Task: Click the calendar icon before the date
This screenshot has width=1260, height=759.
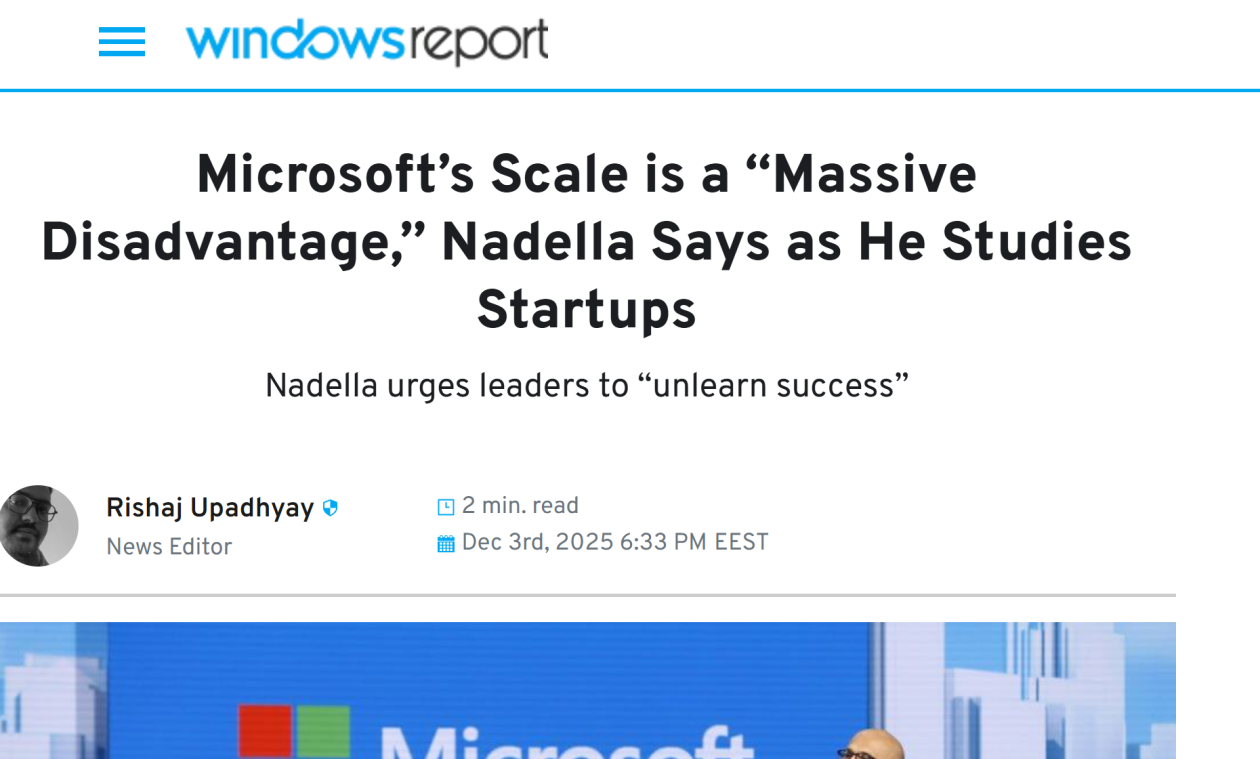Action: [x=446, y=544]
